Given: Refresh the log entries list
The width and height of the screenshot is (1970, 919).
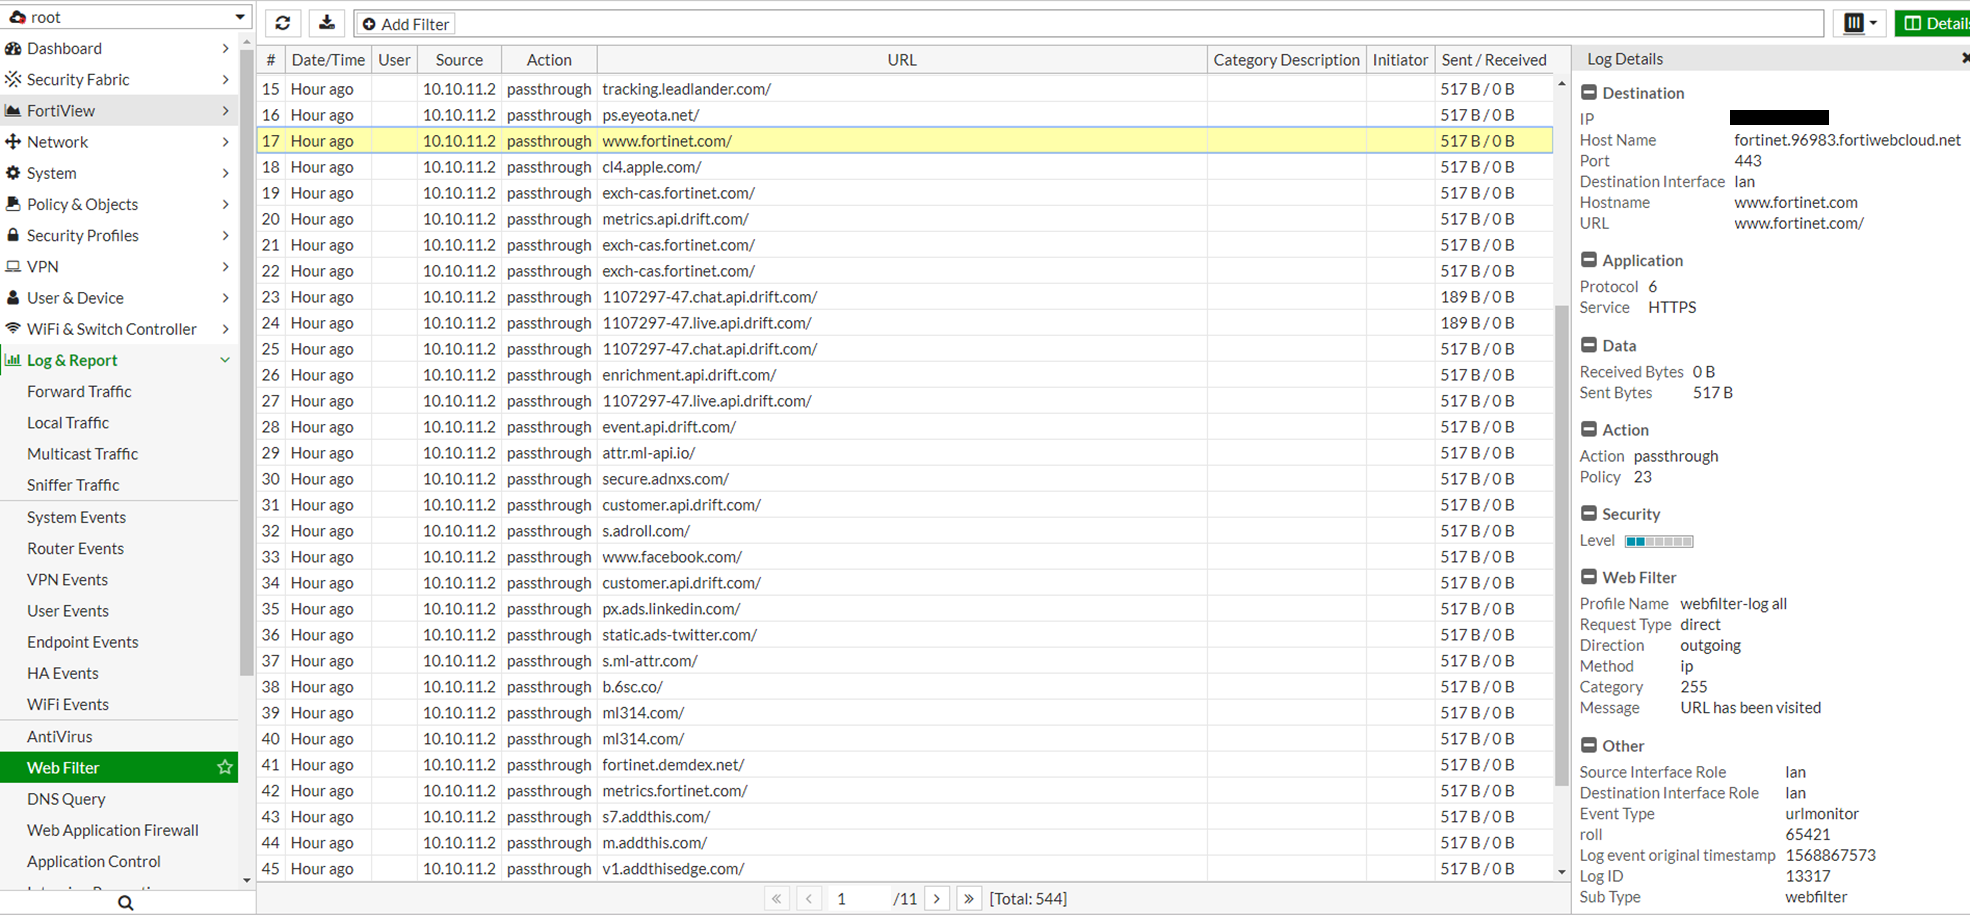Looking at the screenshot, I should (x=283, y=22).
